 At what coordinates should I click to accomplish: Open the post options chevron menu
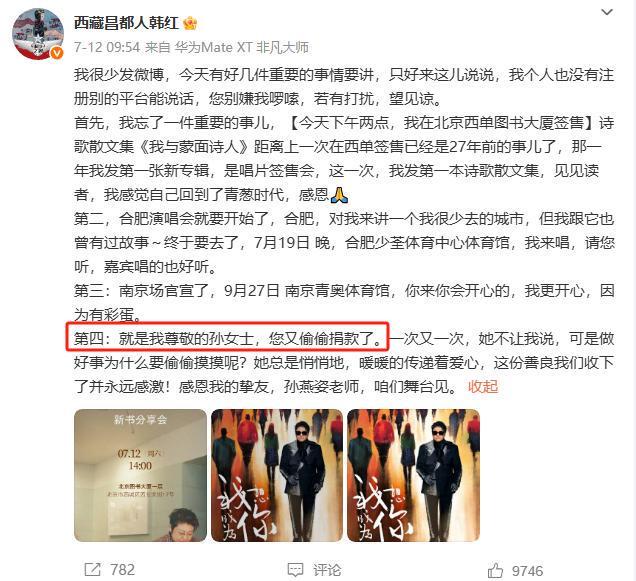[607, 12]
